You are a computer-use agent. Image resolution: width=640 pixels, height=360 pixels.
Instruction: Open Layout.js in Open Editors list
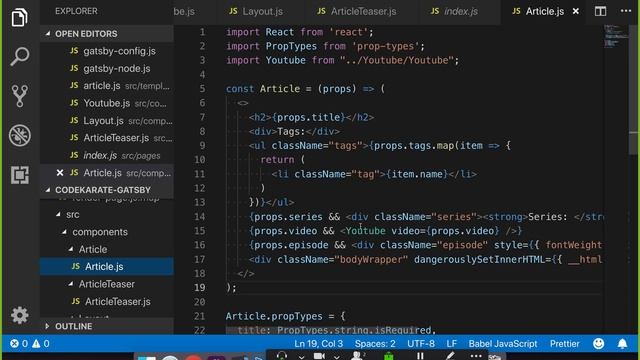107,121
